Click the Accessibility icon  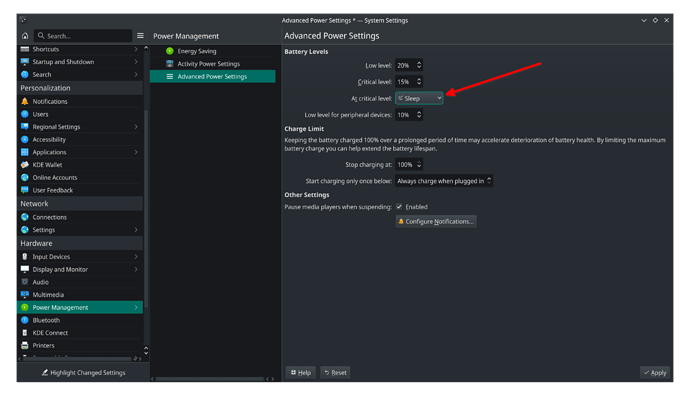tap(25, 140)
